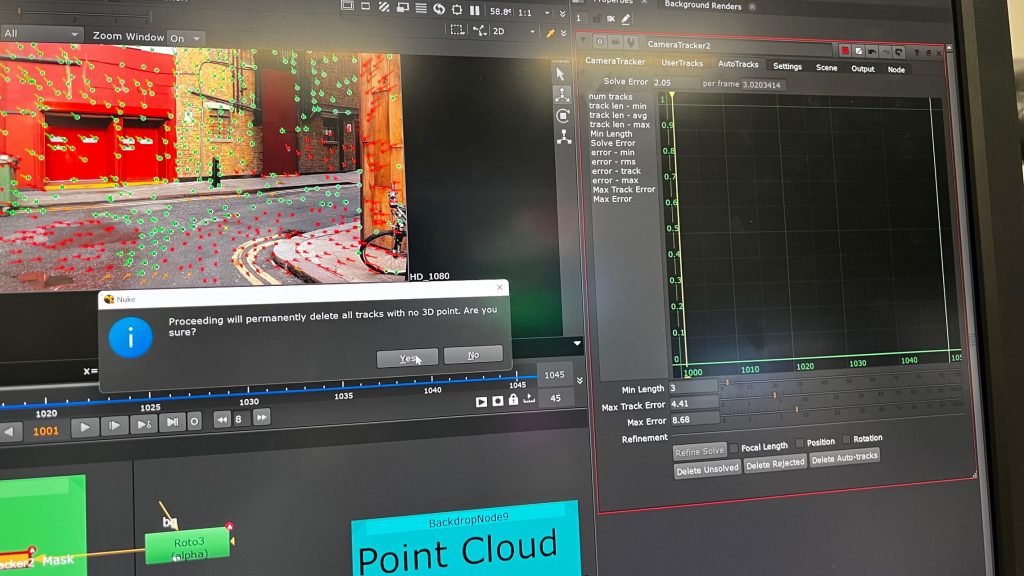Adjust the Max Track Error slider

(x=842, y=395)
